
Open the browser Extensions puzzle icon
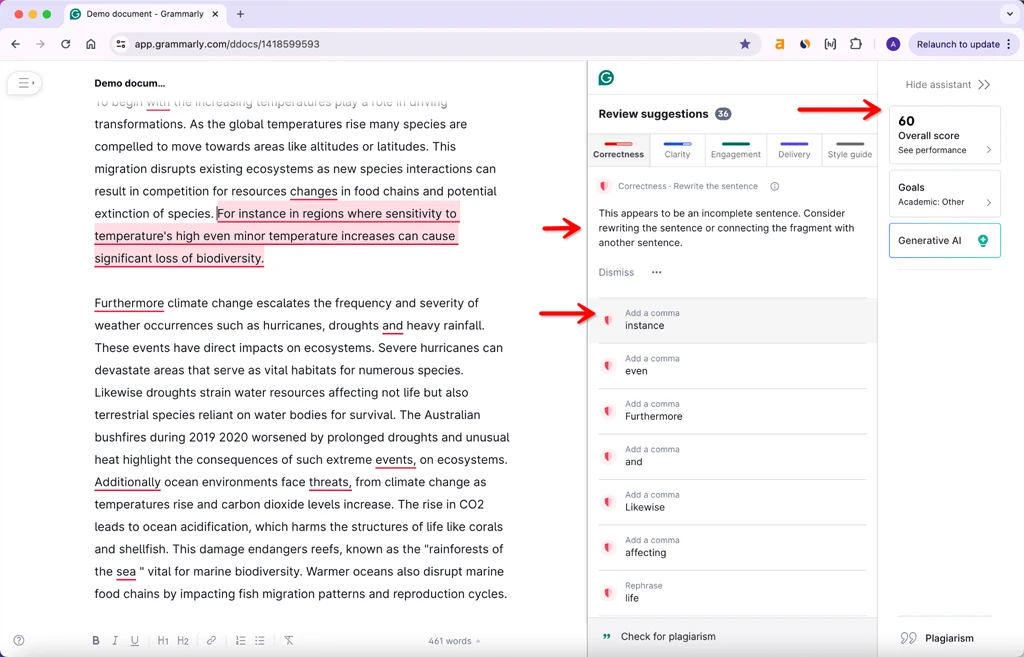tap(856, 44)
